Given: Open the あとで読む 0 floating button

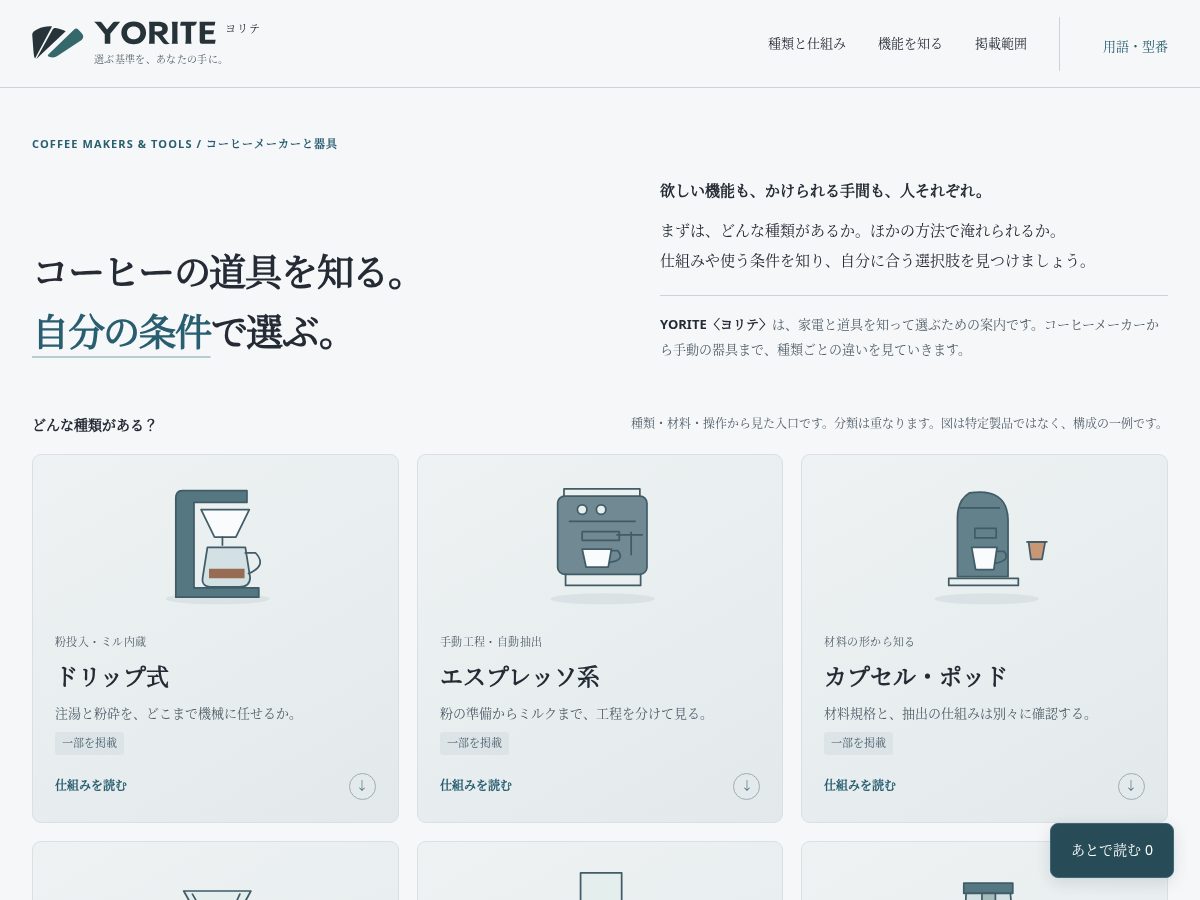Looking at the screenshot, I should (1112, 850).
